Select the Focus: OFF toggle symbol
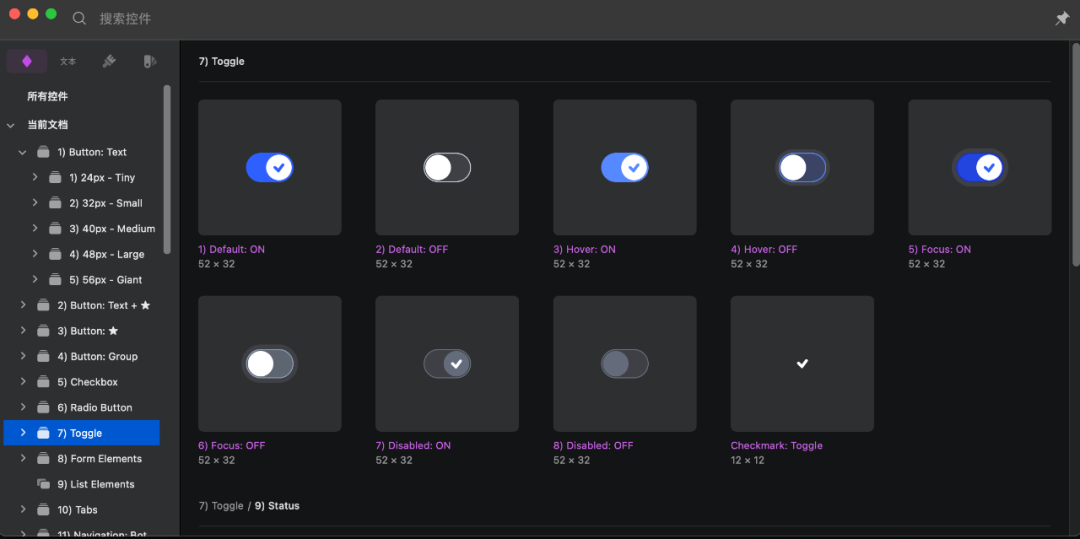Image resolution: width=1080 pixels, height=539 pixels. click(269, 363)
